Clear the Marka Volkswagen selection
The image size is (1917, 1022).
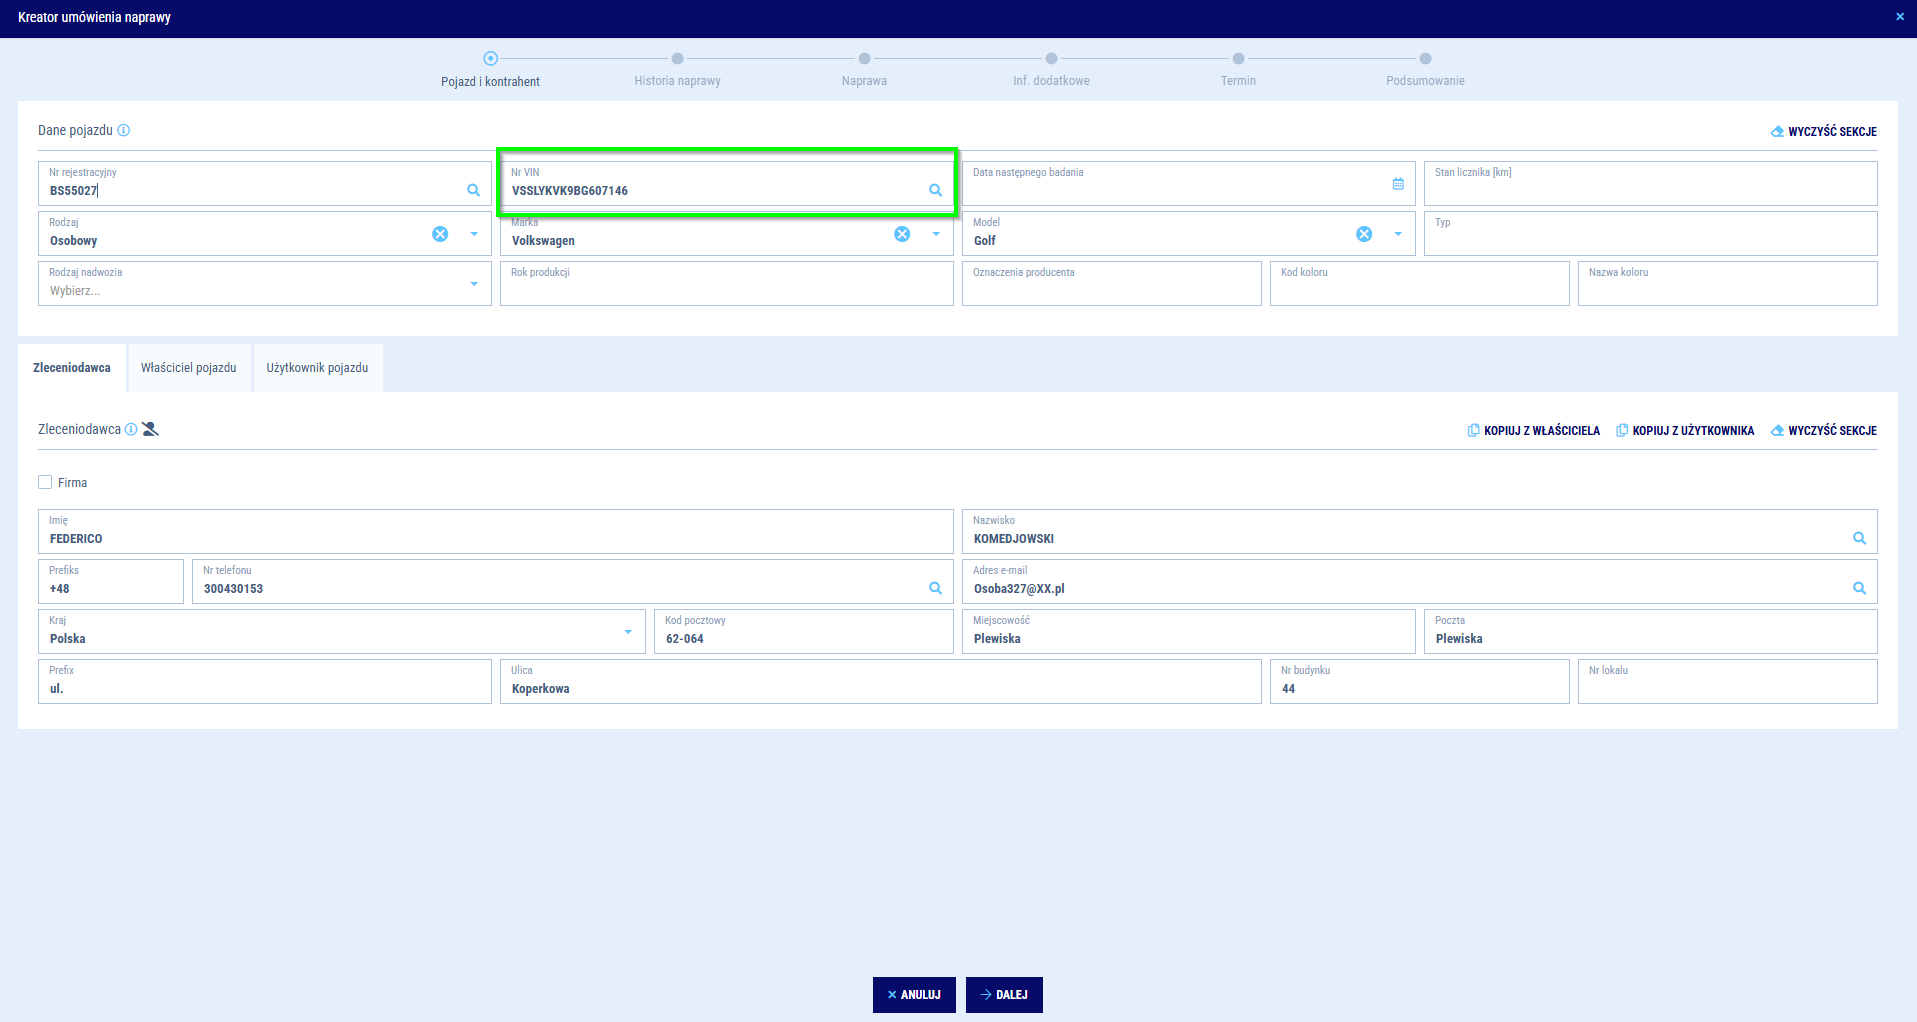[x=902, y=234]
